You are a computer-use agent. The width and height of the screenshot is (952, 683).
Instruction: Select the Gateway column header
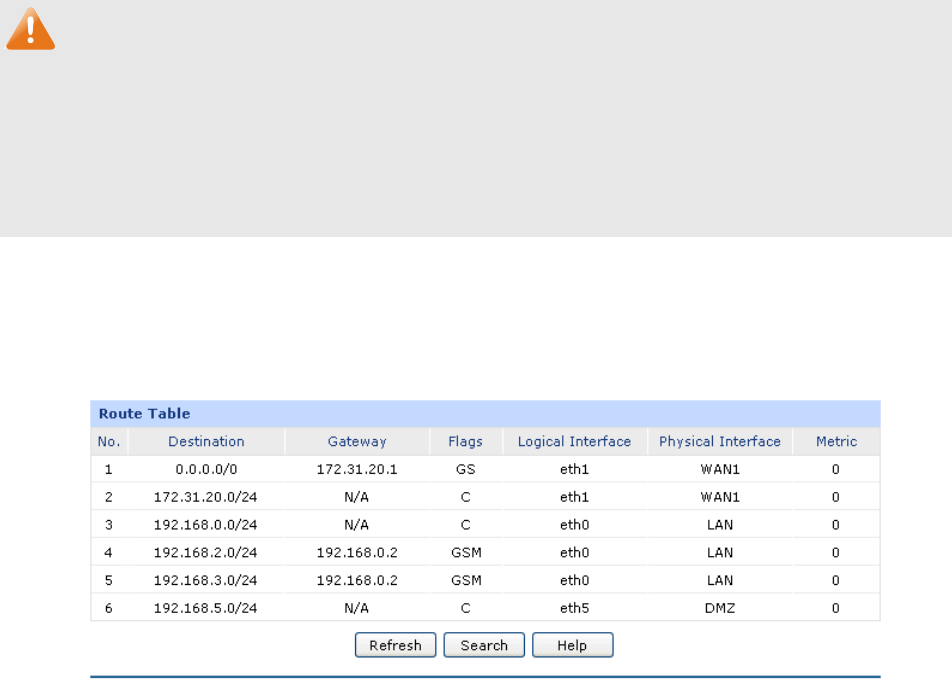coord(357,441)
